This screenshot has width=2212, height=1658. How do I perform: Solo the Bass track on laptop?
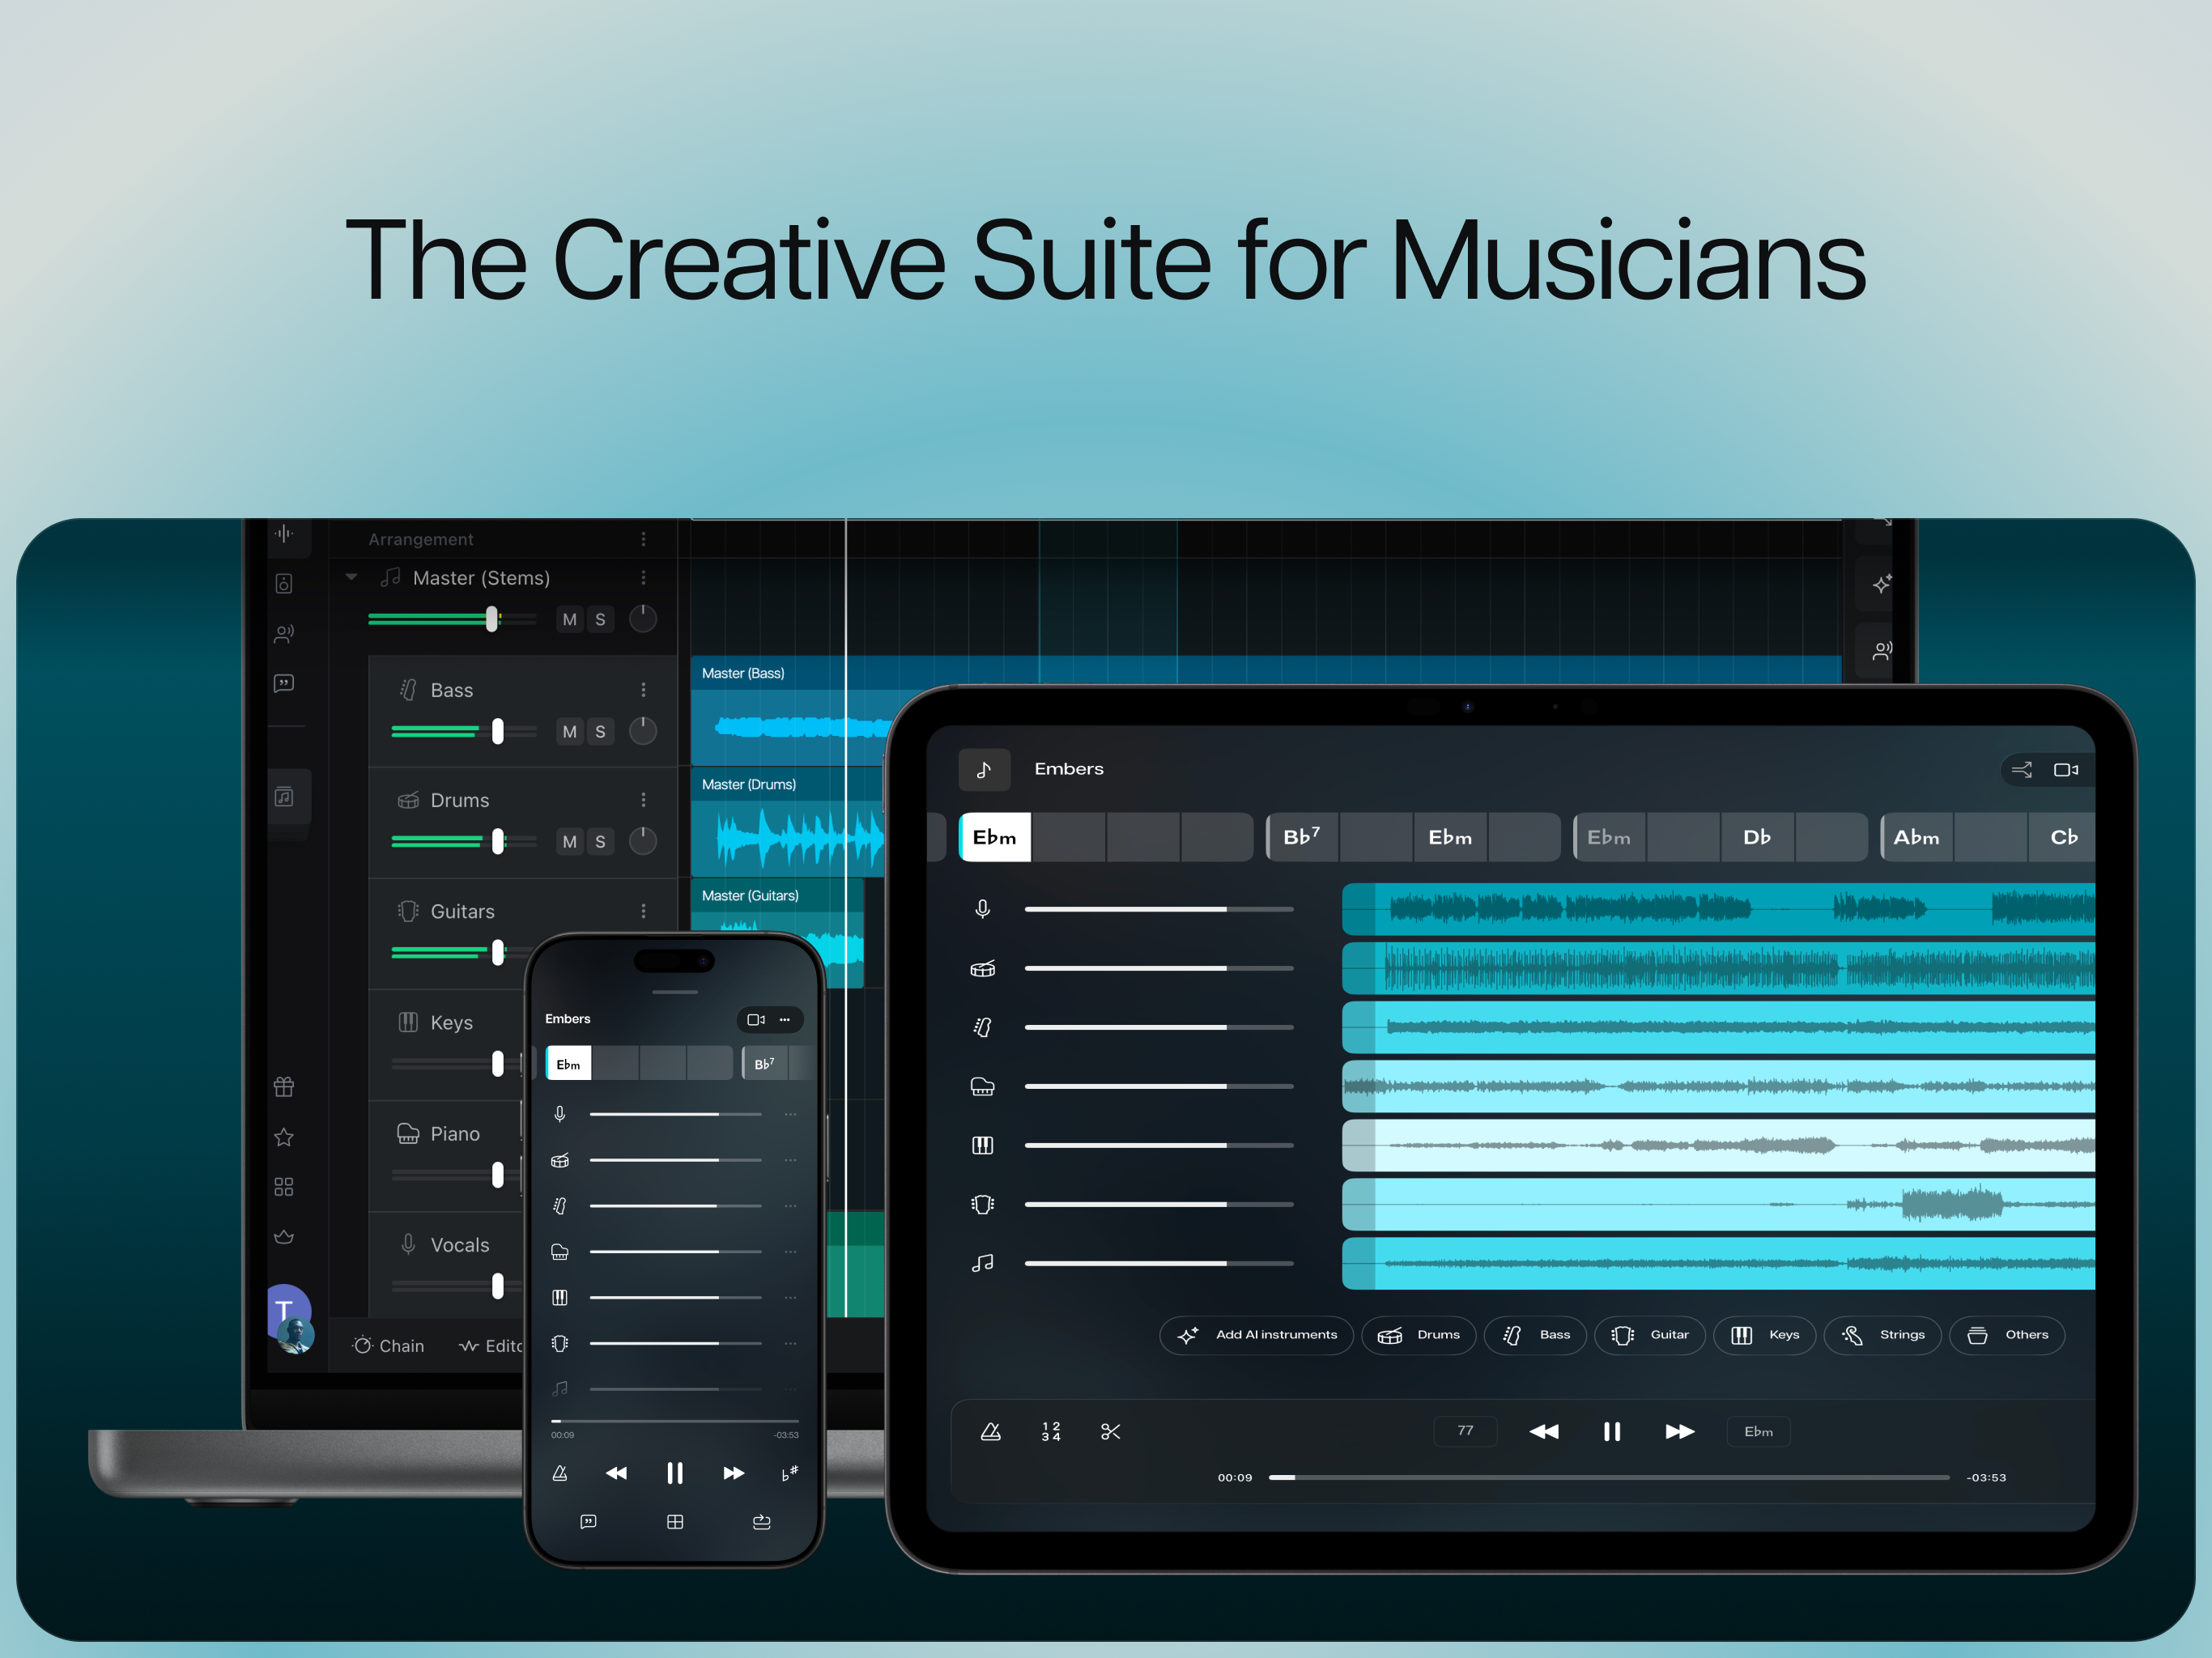tap(600, 731)
